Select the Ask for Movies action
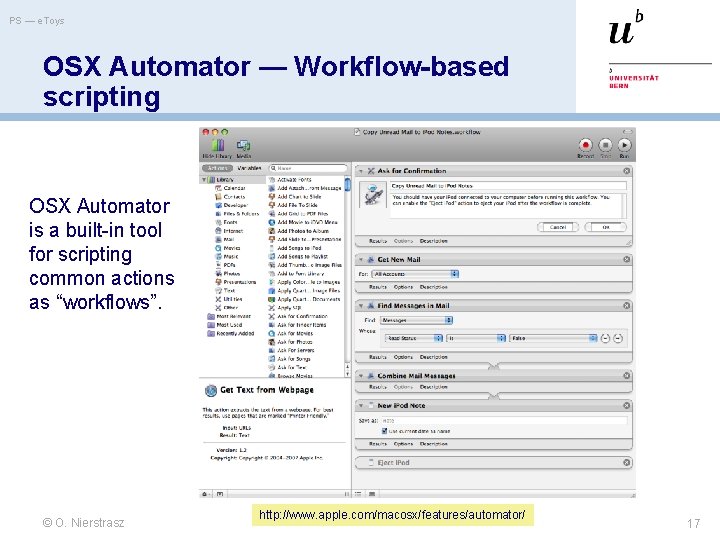 [x=291, y=333]
